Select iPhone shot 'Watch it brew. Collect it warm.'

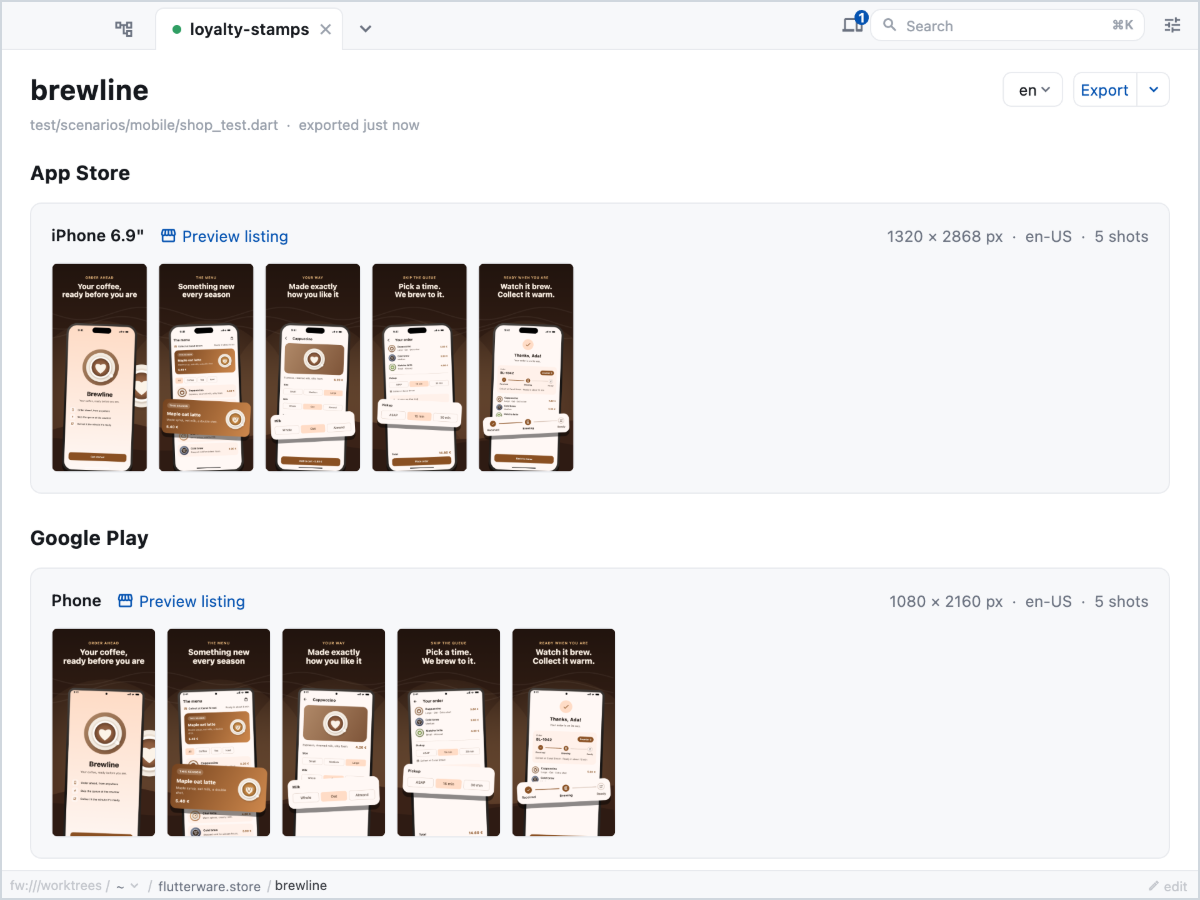click(526, 367)
